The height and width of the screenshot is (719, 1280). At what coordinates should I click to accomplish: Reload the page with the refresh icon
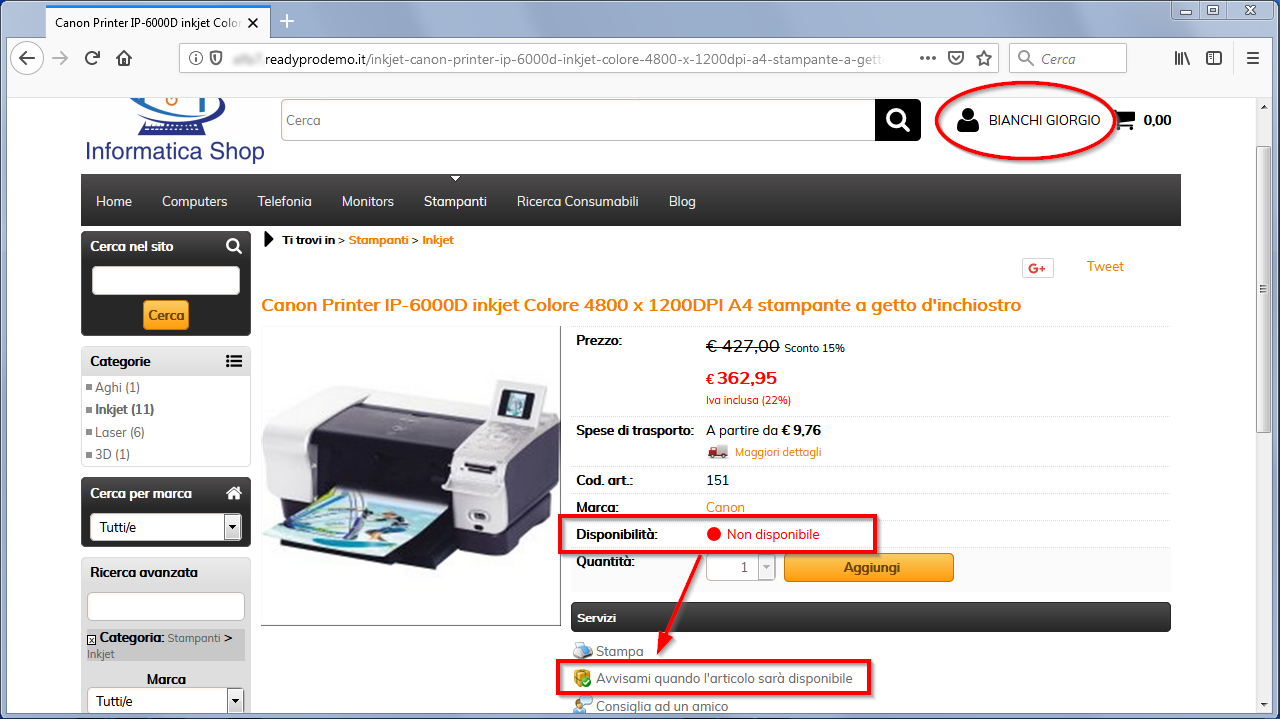tap(92, 58)
